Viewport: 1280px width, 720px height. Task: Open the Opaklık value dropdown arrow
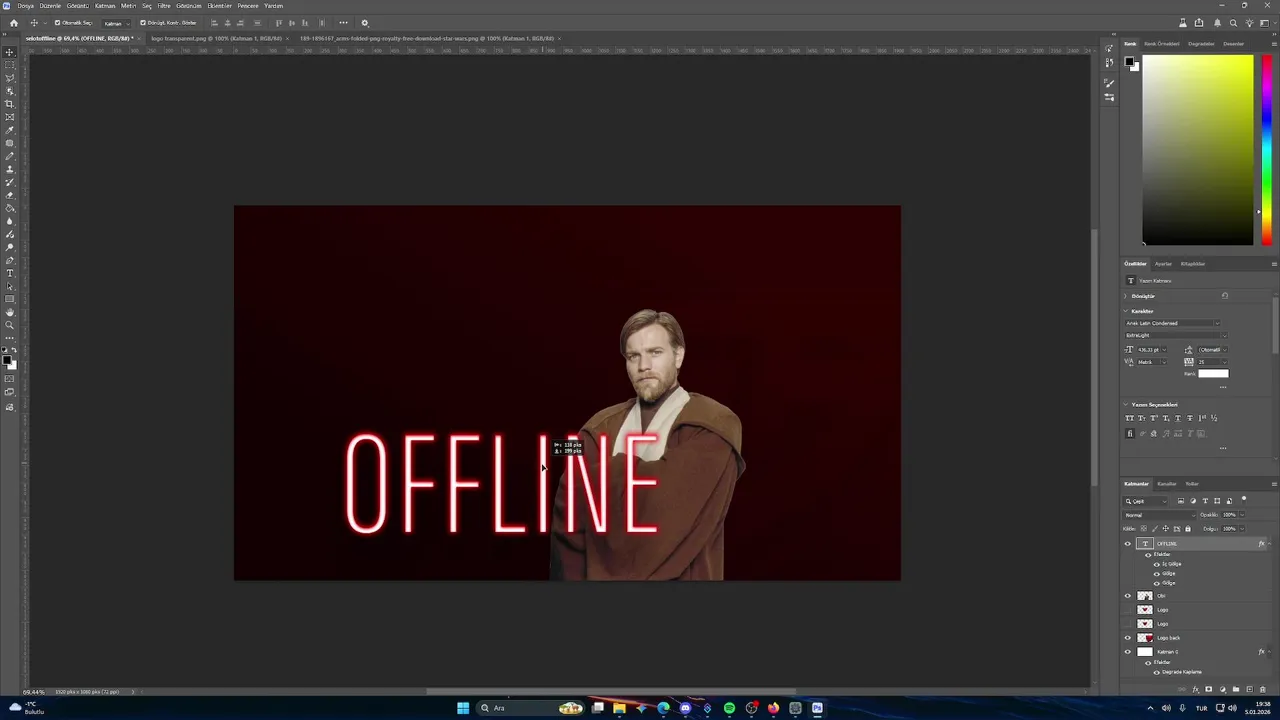(1242, 515)
